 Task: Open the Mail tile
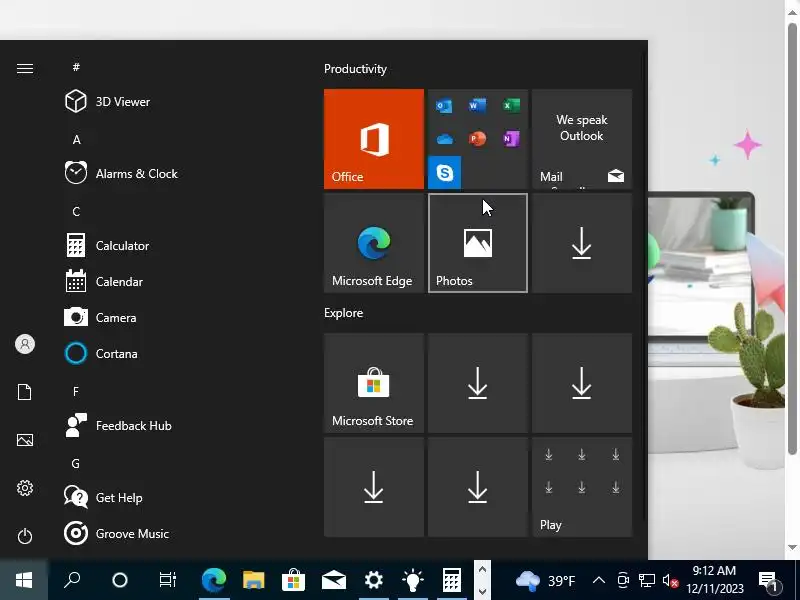pyautogui.click(x=582, y=139)
